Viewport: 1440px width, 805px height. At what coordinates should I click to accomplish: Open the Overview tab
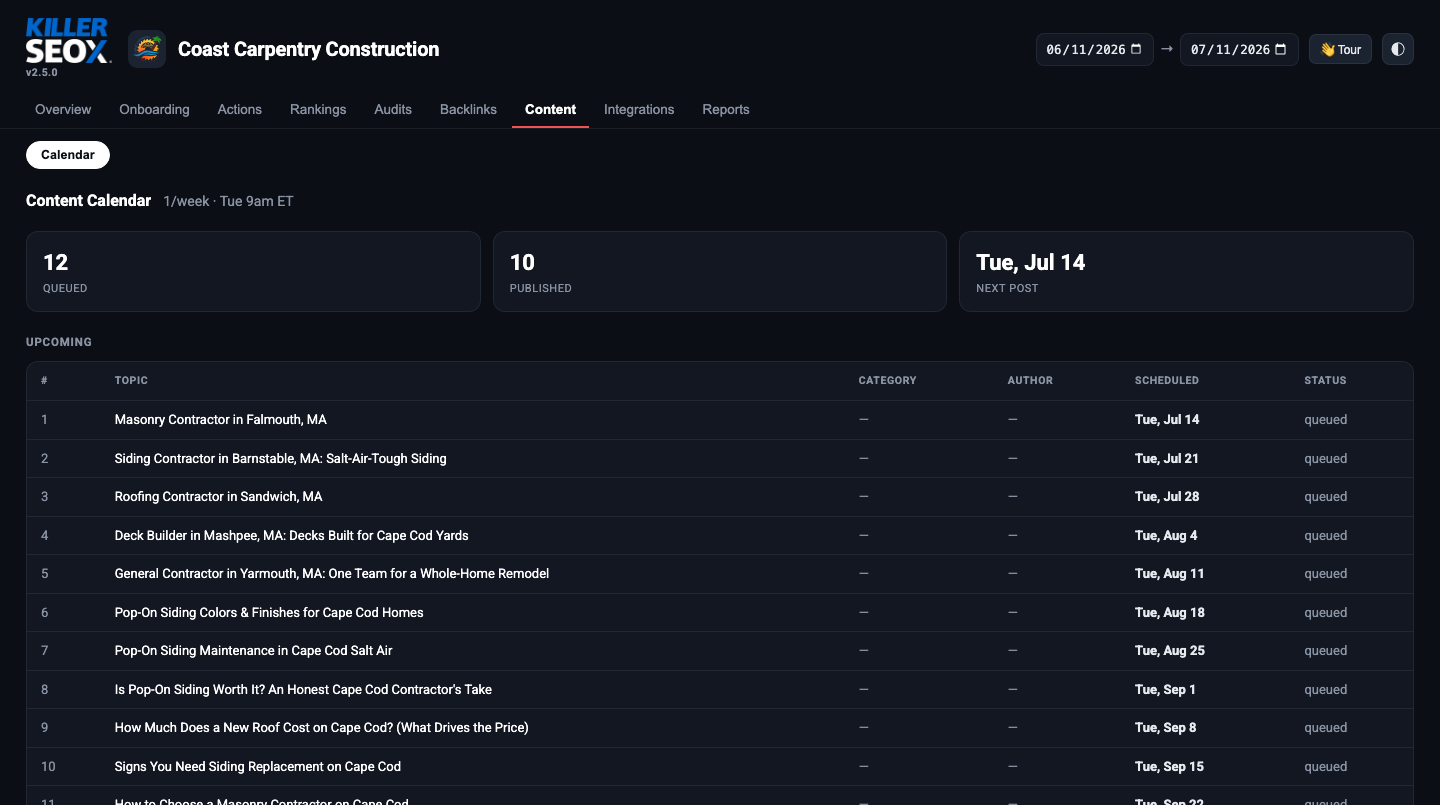tap(63, 109)
